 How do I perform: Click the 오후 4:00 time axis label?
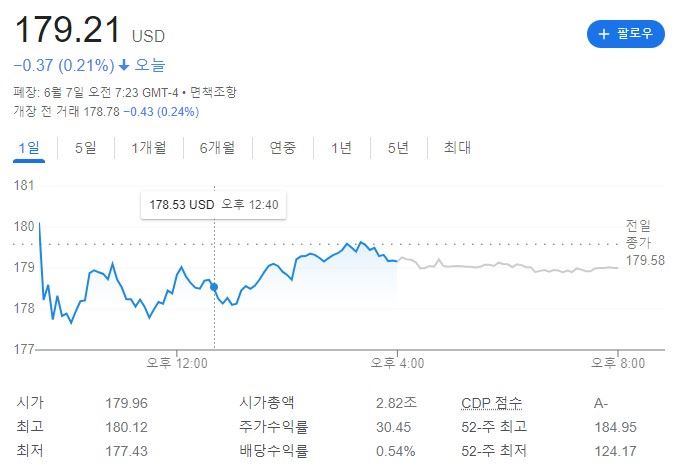click(x=398, y=363)
